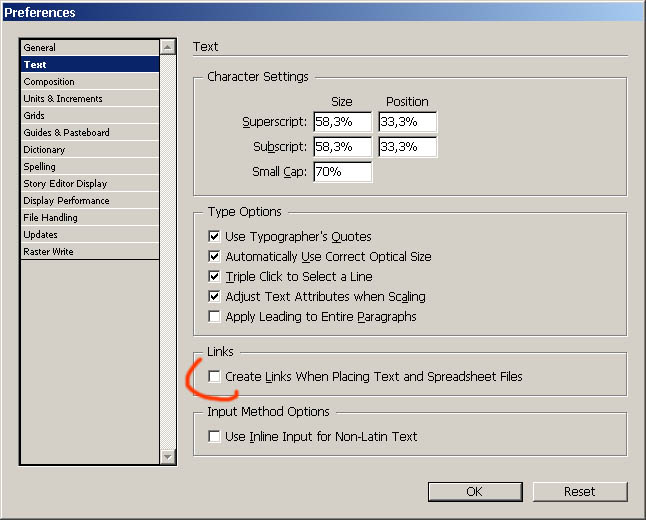Click the Subscript Position field
Viewport: 646px width, 520px height.
pos(408,147)
